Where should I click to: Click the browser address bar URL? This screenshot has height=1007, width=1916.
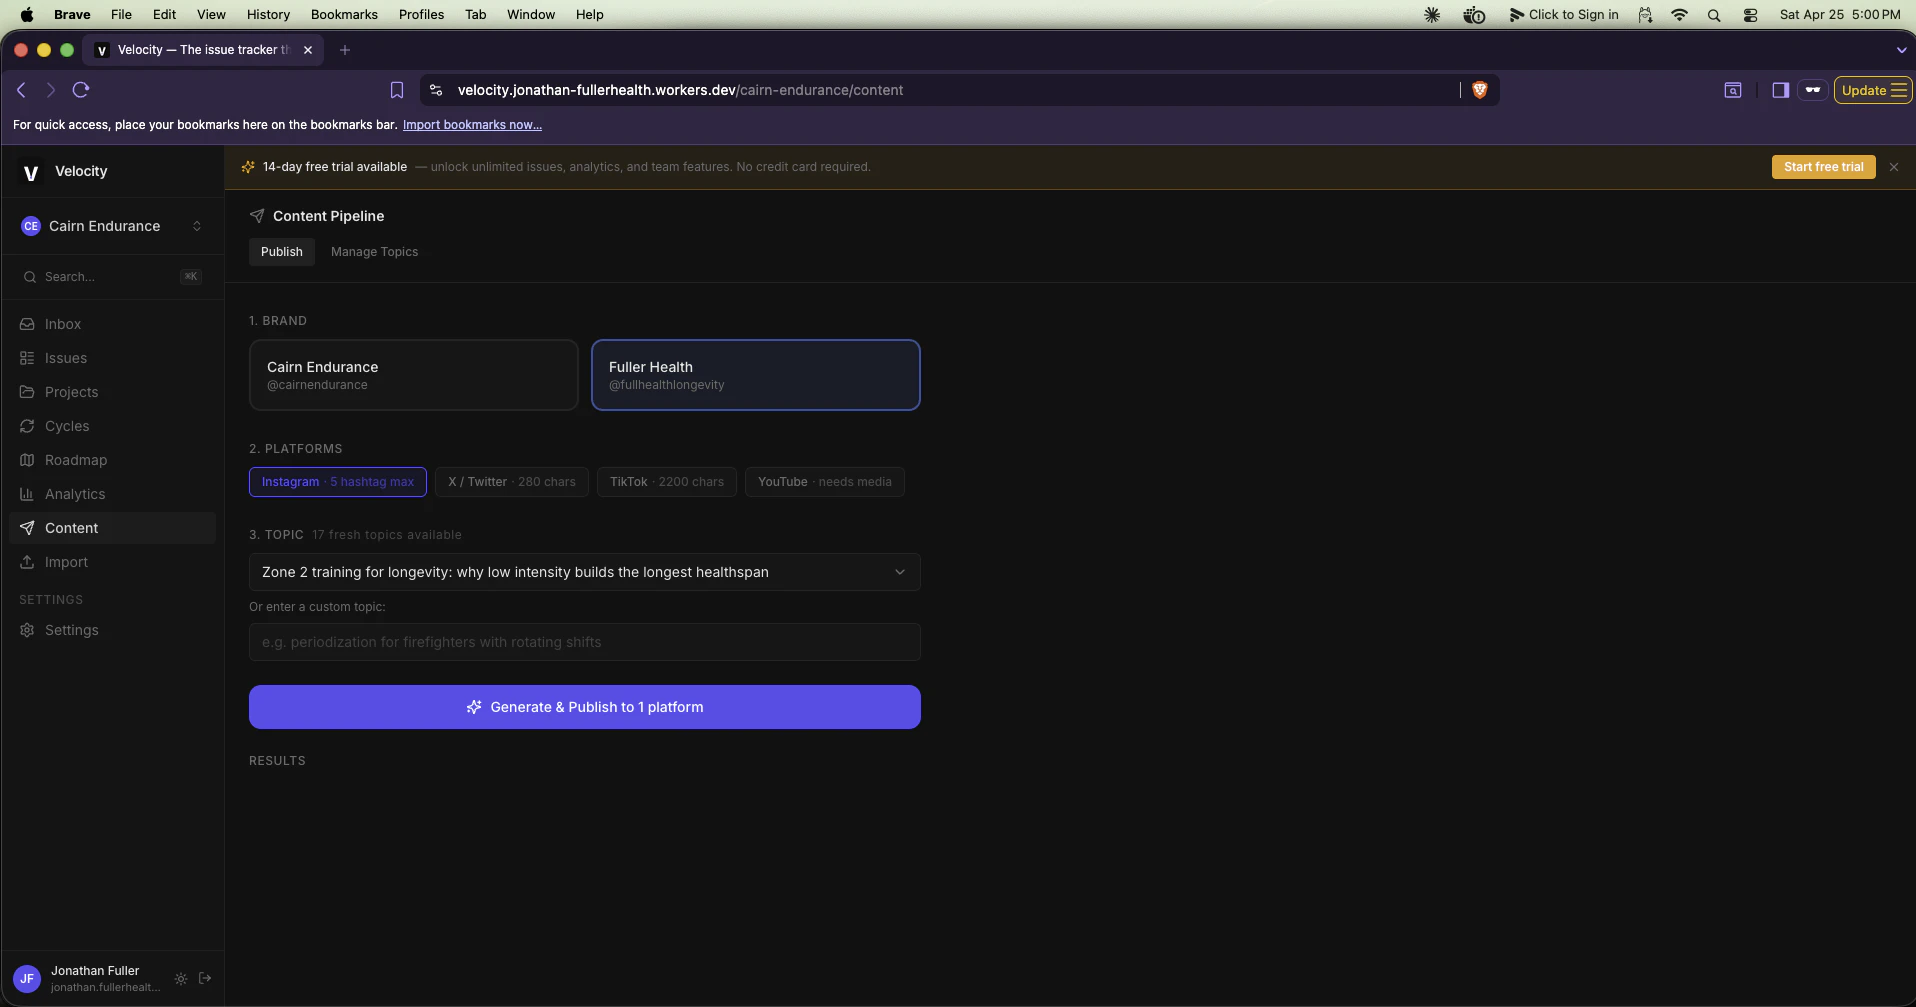click(x=680, y=90)
